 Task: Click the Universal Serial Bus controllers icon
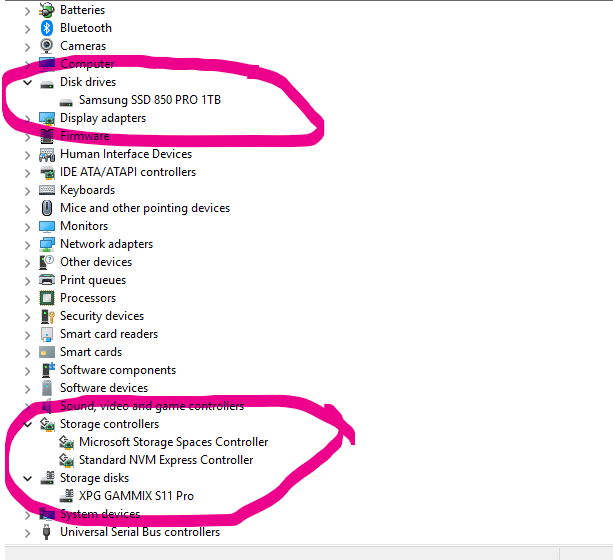pos(47,532)
